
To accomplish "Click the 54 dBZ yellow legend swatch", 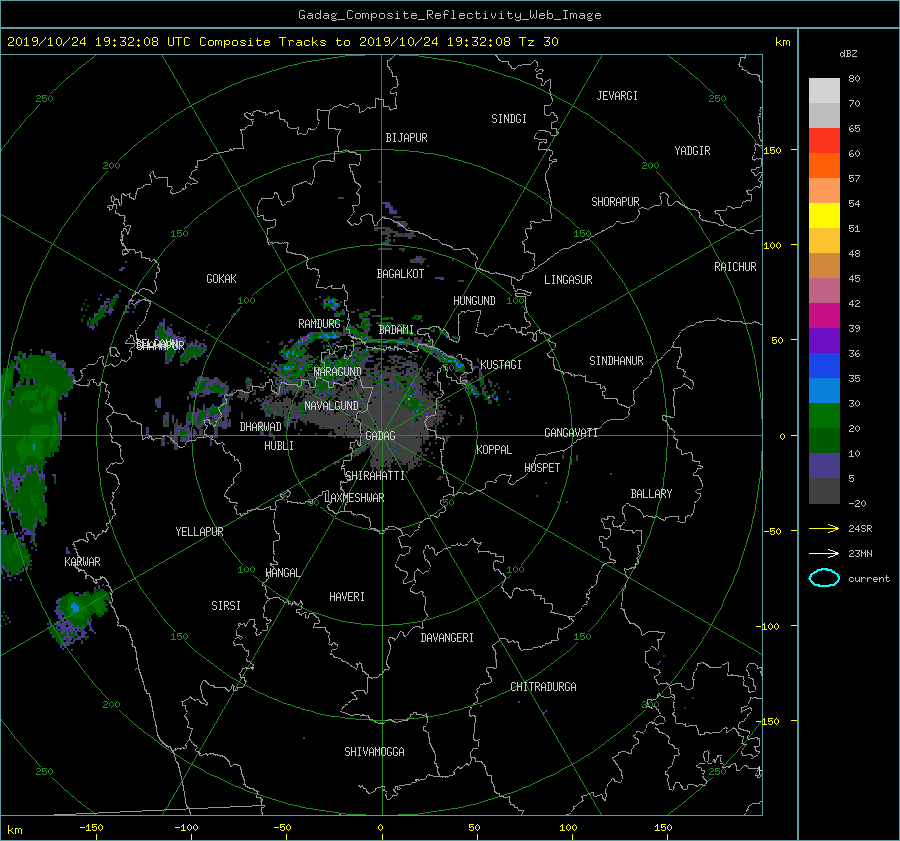I will (x=824, y=215).
